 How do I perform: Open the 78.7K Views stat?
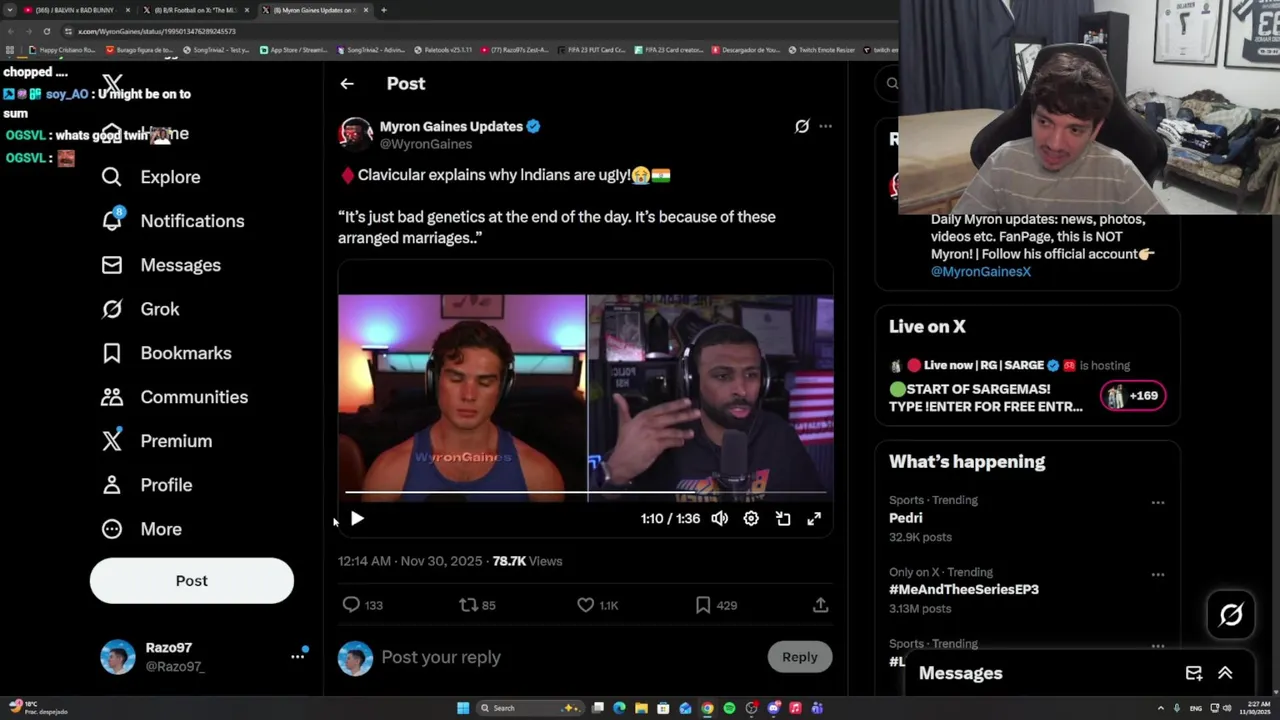pyautogui.click(x=527, y=561)
